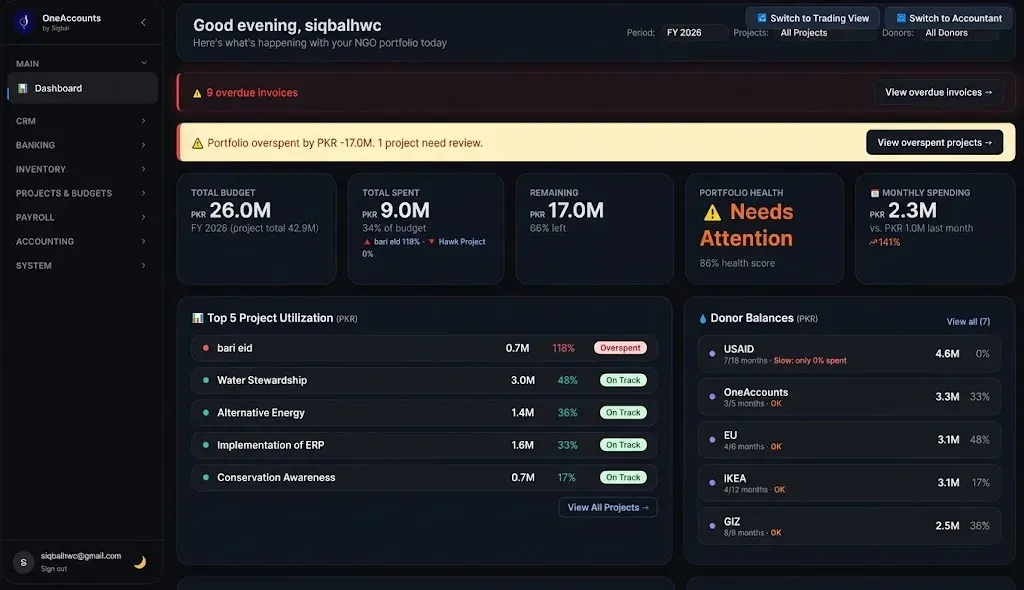Click View All Projects button
The height and width of the screenshot is (590, 1024).
click(x=608, y=508)
